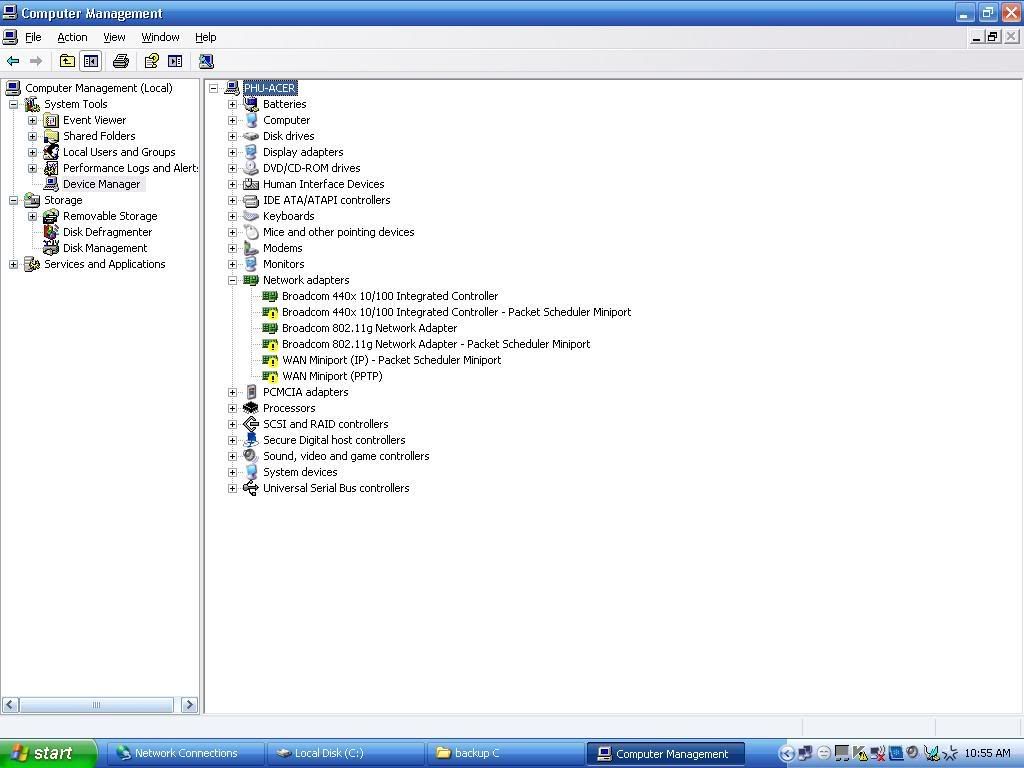Click the Back arrow toolbar button
This screenshot has height=768, width=1024.
pos(13,61)
